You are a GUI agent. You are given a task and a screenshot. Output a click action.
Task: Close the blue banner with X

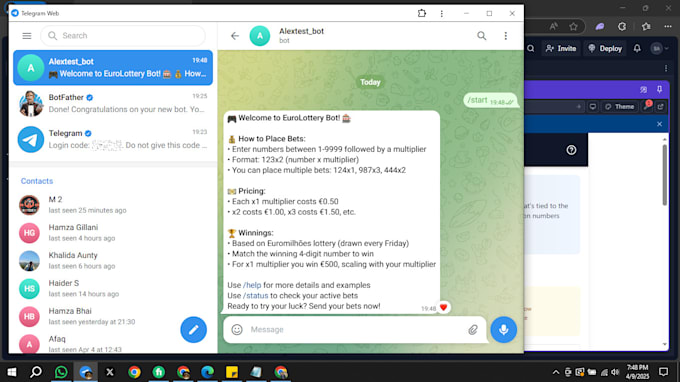[659, 124]
